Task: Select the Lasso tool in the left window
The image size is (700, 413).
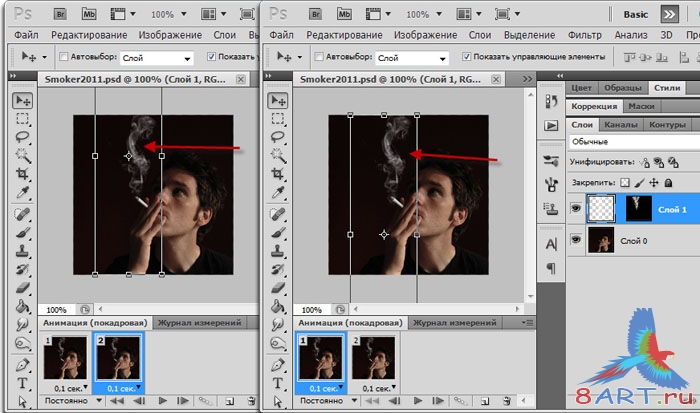Action: tap(22, 137)
